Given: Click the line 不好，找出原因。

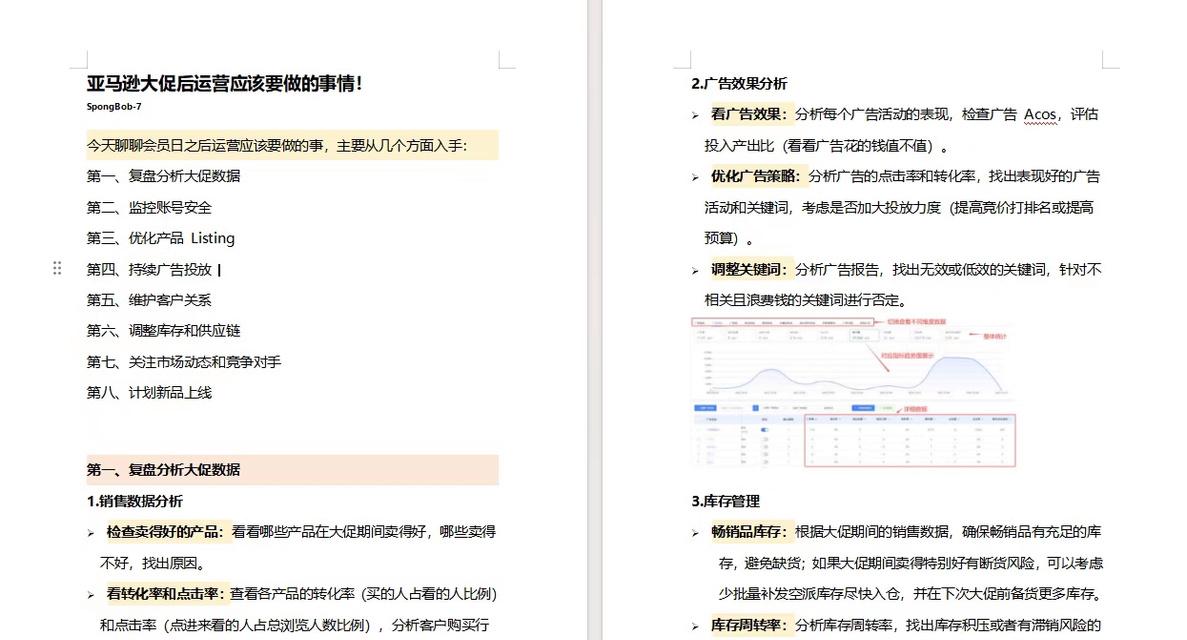Looking at the screenshot, I should coord(152,563).
